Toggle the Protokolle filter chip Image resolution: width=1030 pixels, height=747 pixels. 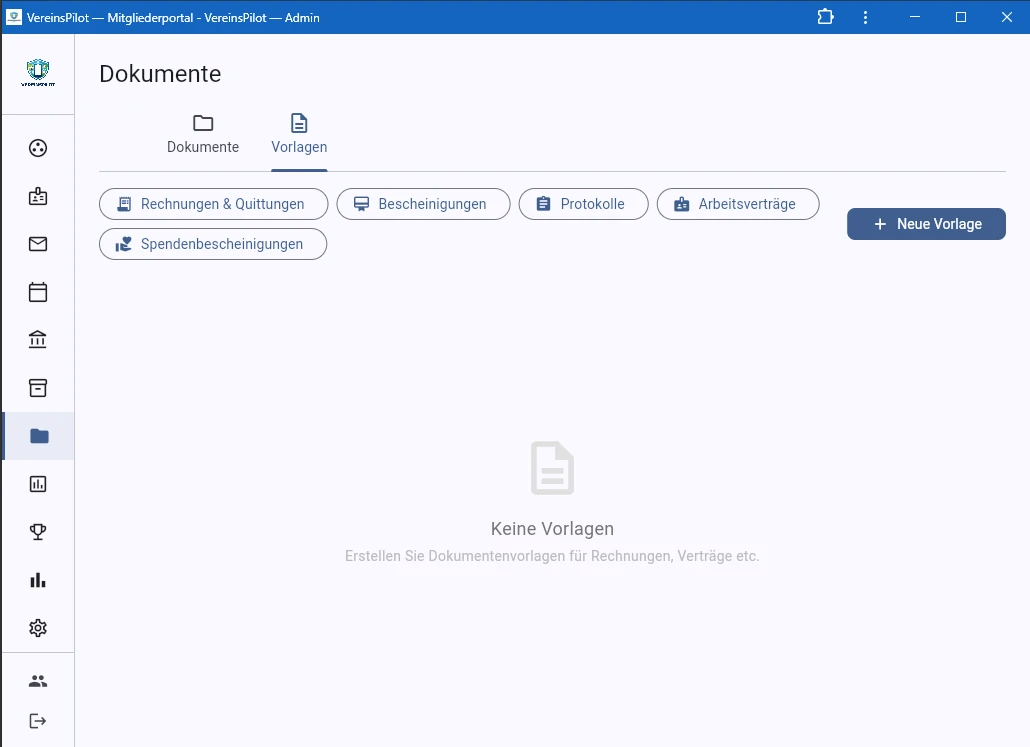[x=583, y=204]
